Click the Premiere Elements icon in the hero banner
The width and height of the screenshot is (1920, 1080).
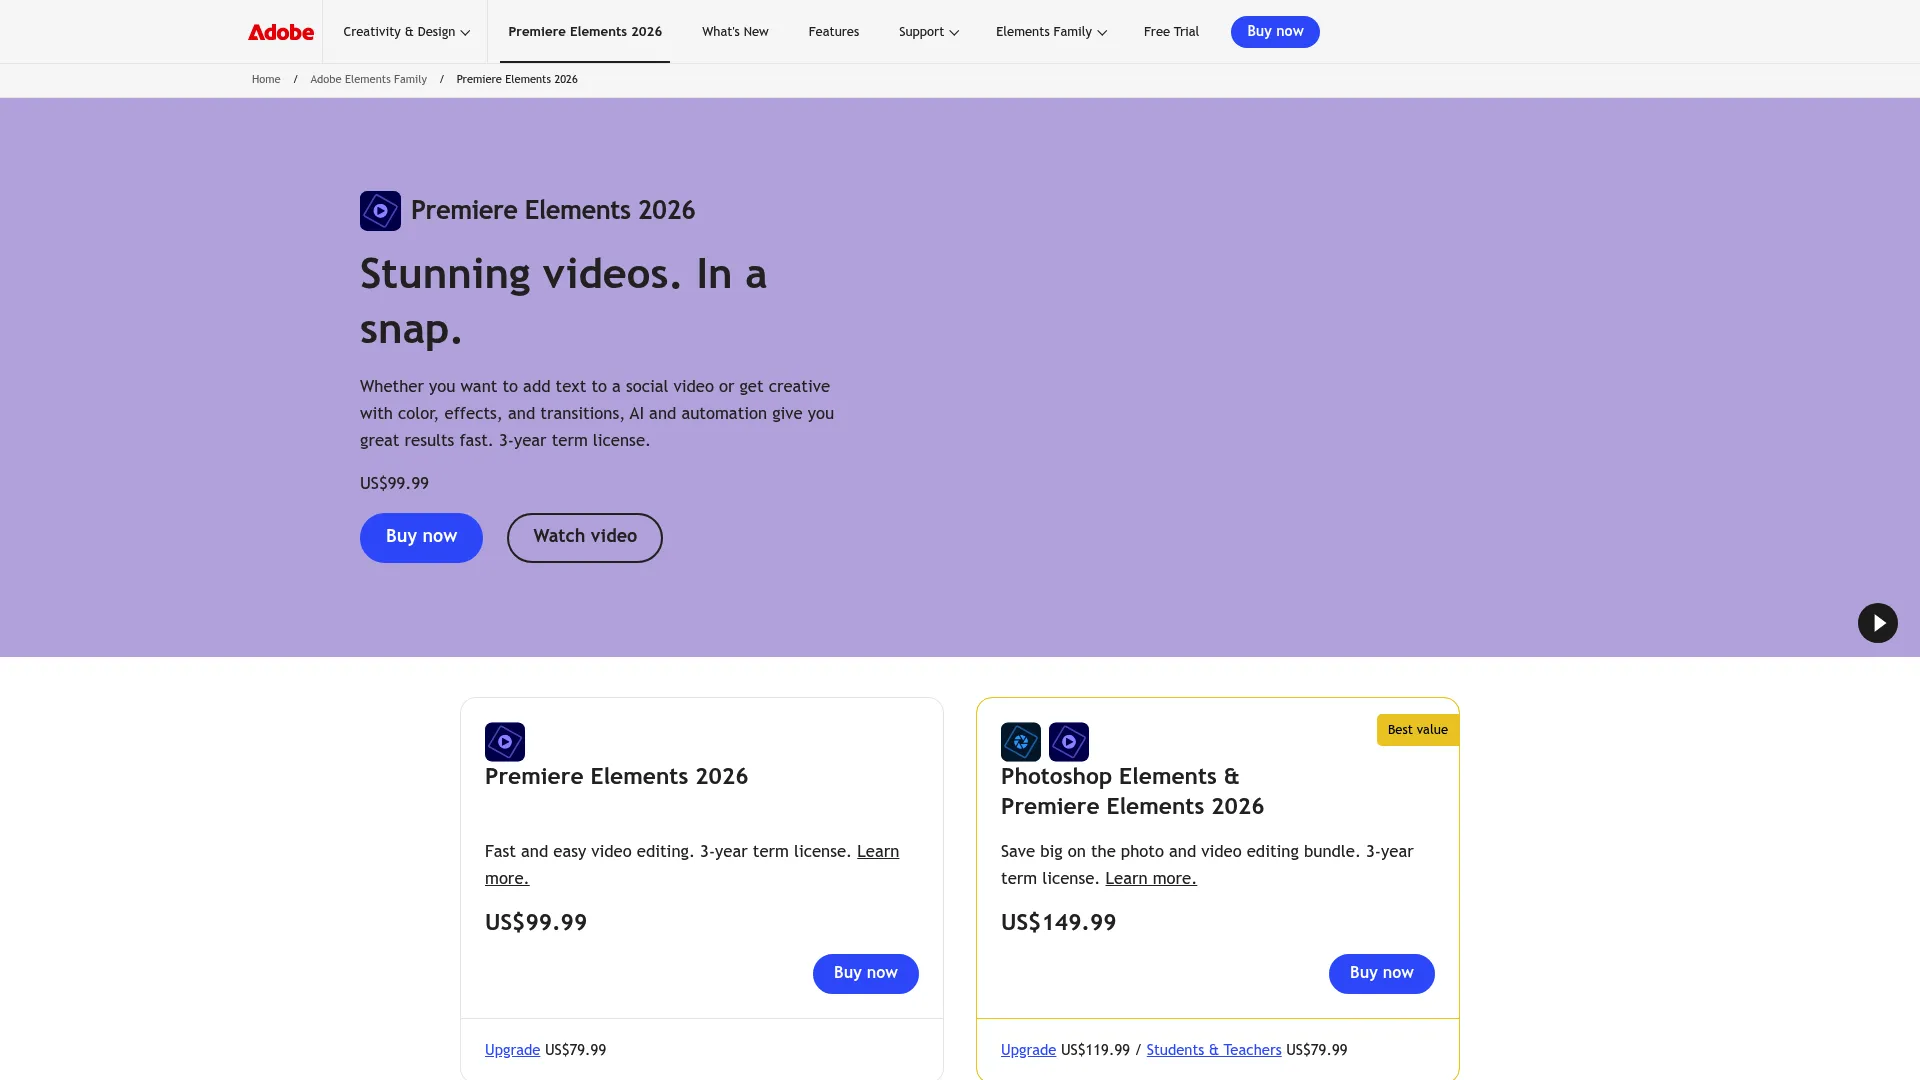[x=380, y=211]
